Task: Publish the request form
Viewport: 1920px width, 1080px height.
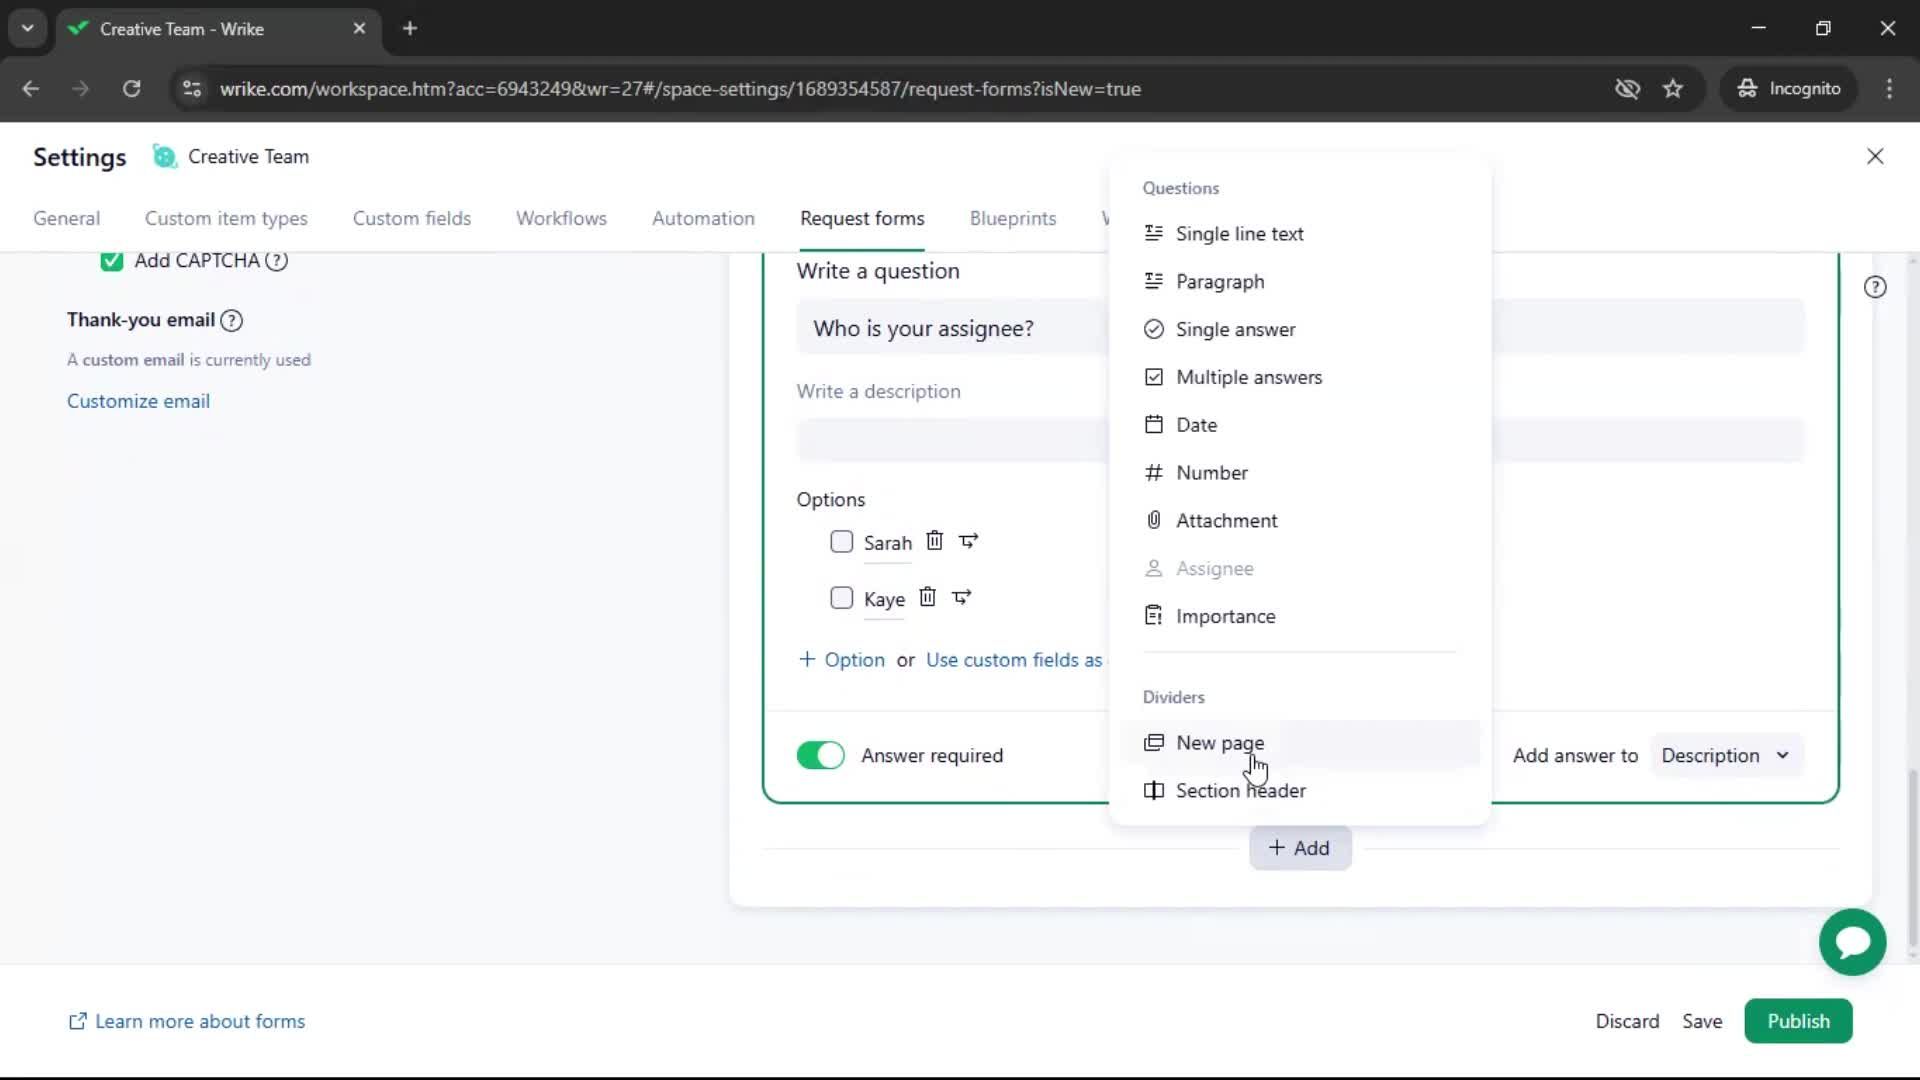Action: tap(1798, 1021)
